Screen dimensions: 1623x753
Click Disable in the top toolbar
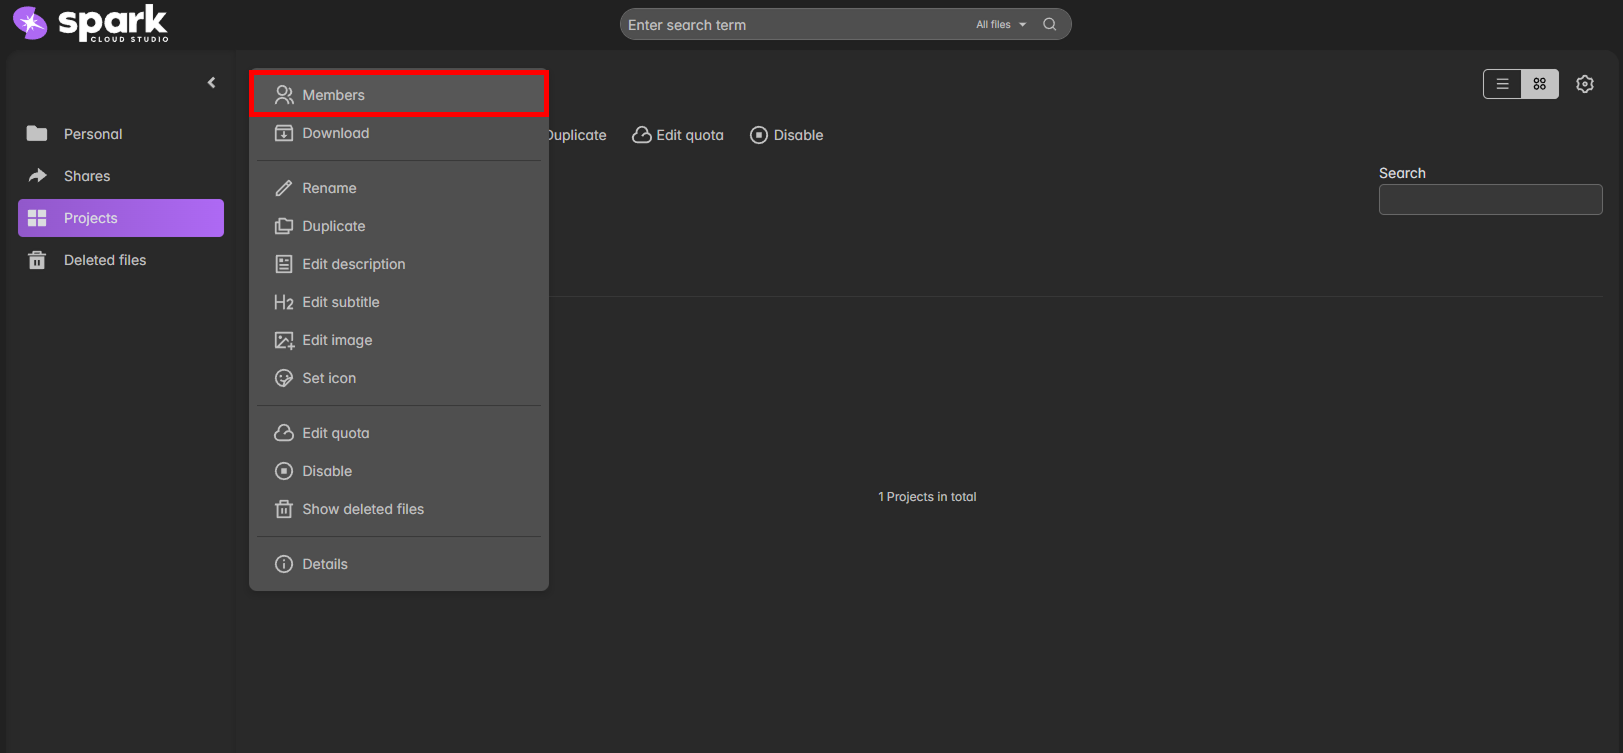[x=787, y=135]
